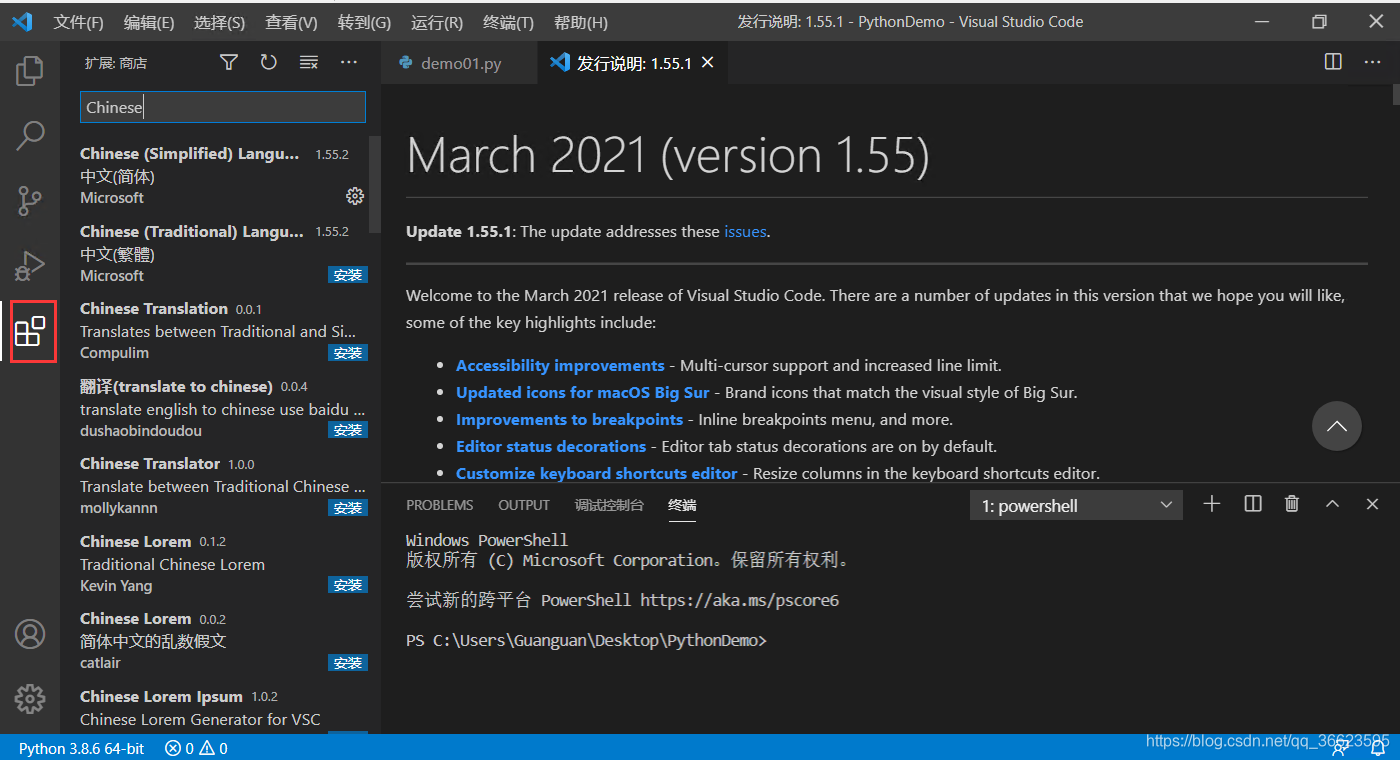Open gear menu for Chinese (Simplified) extension

pyautogui.click(x=355, y=196)
